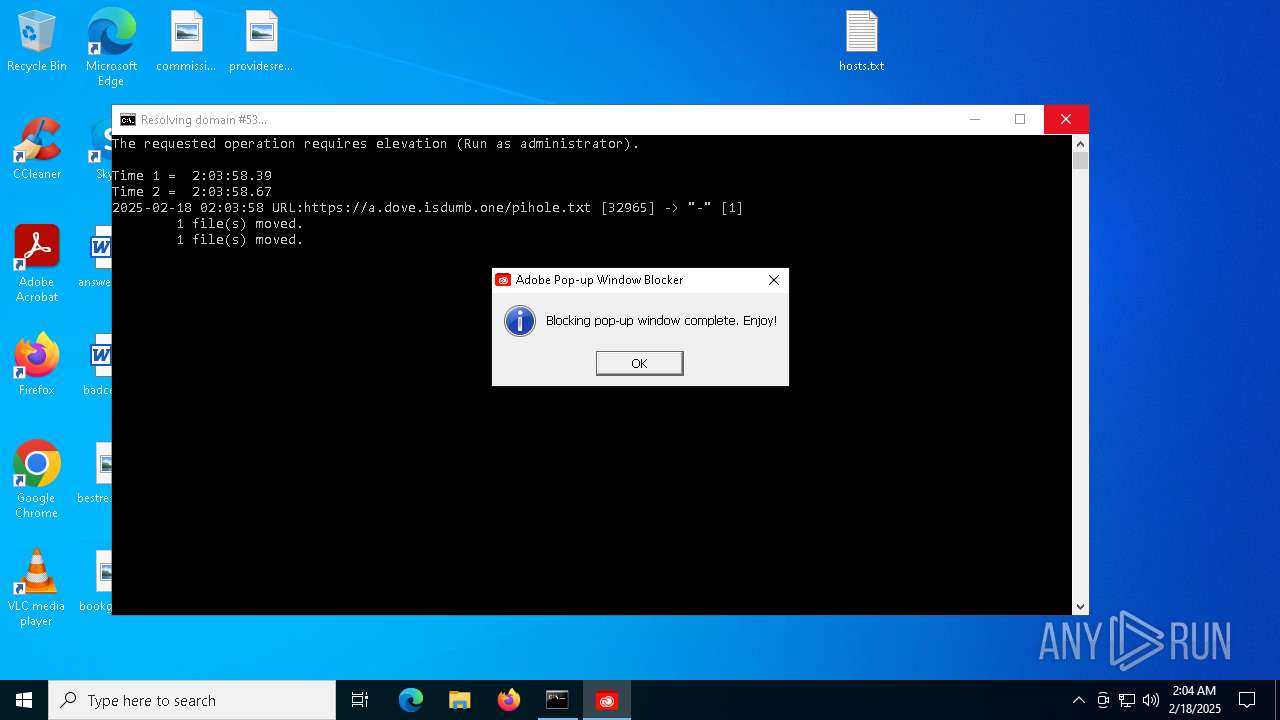Close the Resolving domain console window
This screenshot has height=720, width=1280.
(x=1066, y=119)
